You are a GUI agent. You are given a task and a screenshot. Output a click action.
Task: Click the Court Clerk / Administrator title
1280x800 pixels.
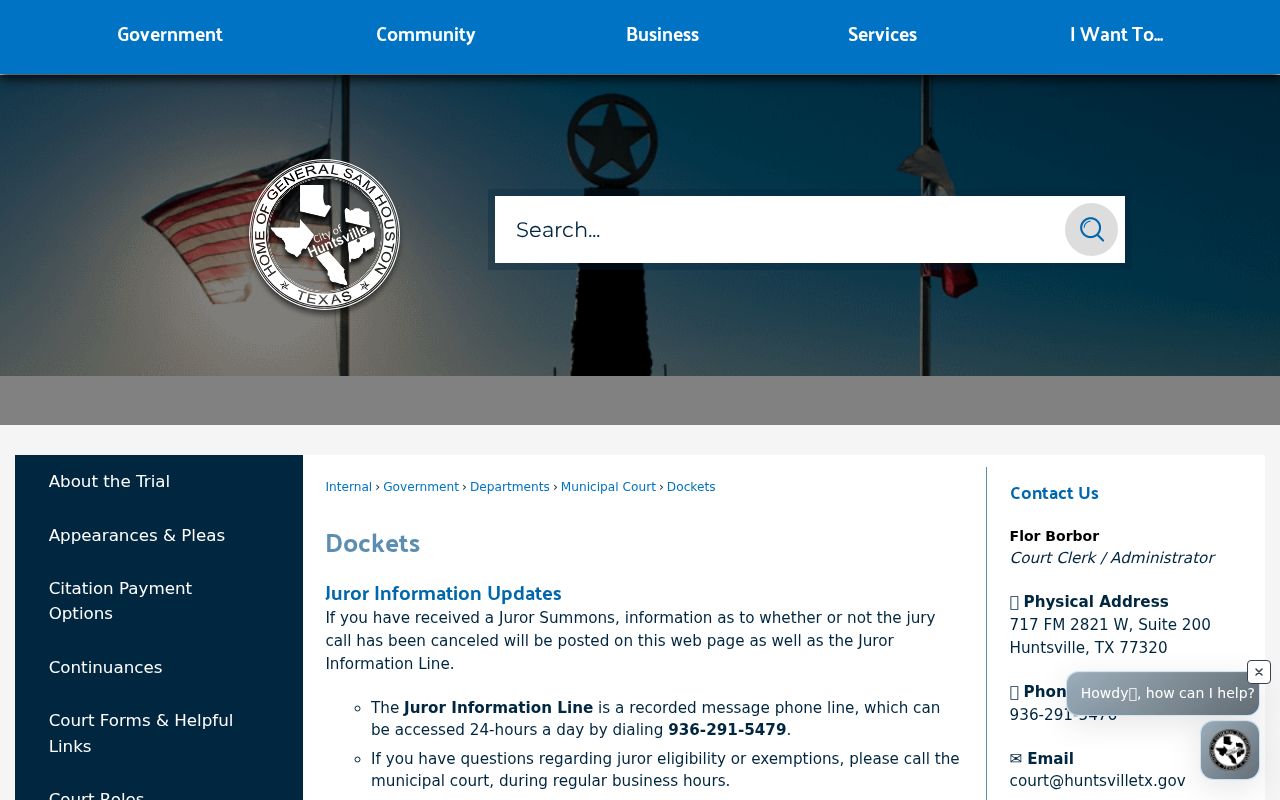click(1112, 558)
